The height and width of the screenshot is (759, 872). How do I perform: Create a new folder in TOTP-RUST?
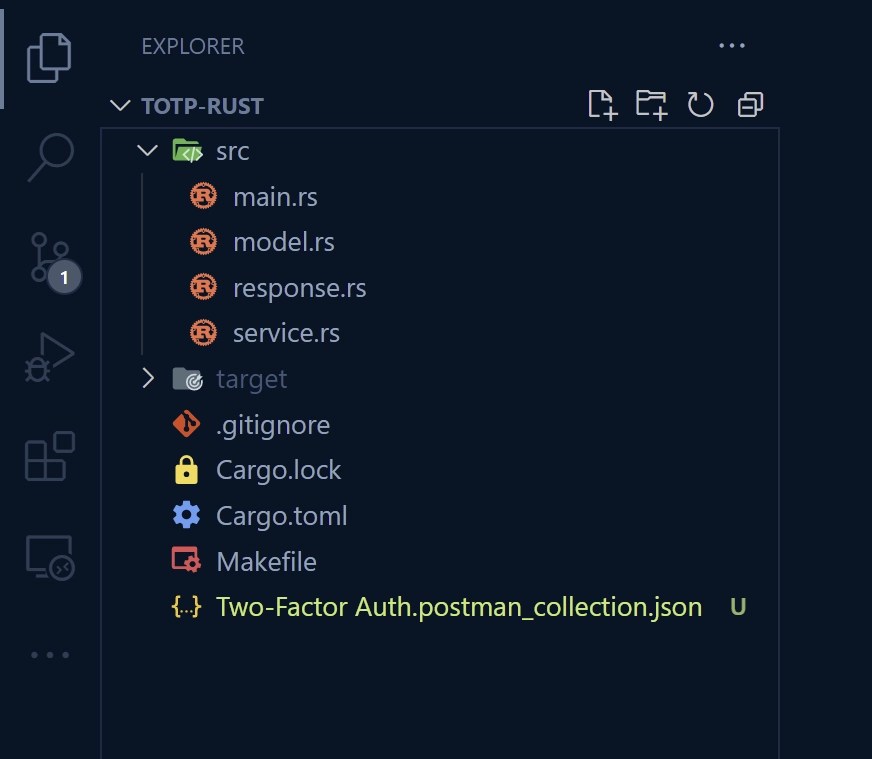(x=652, y=105)
